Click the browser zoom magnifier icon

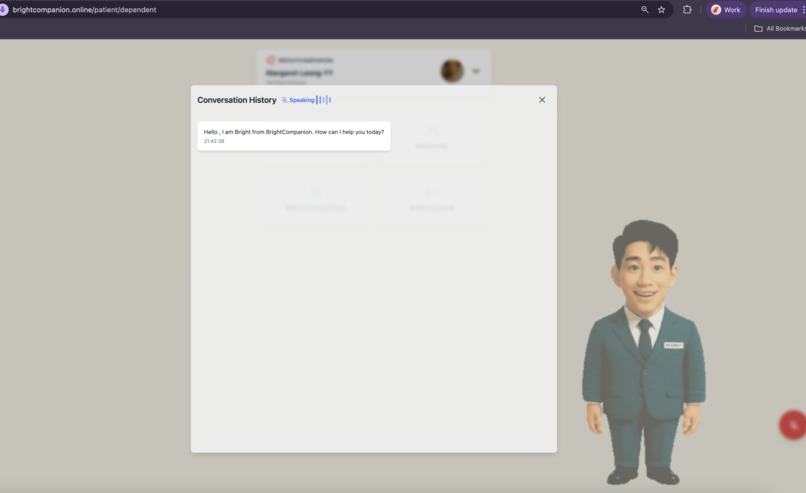[645, 10]
